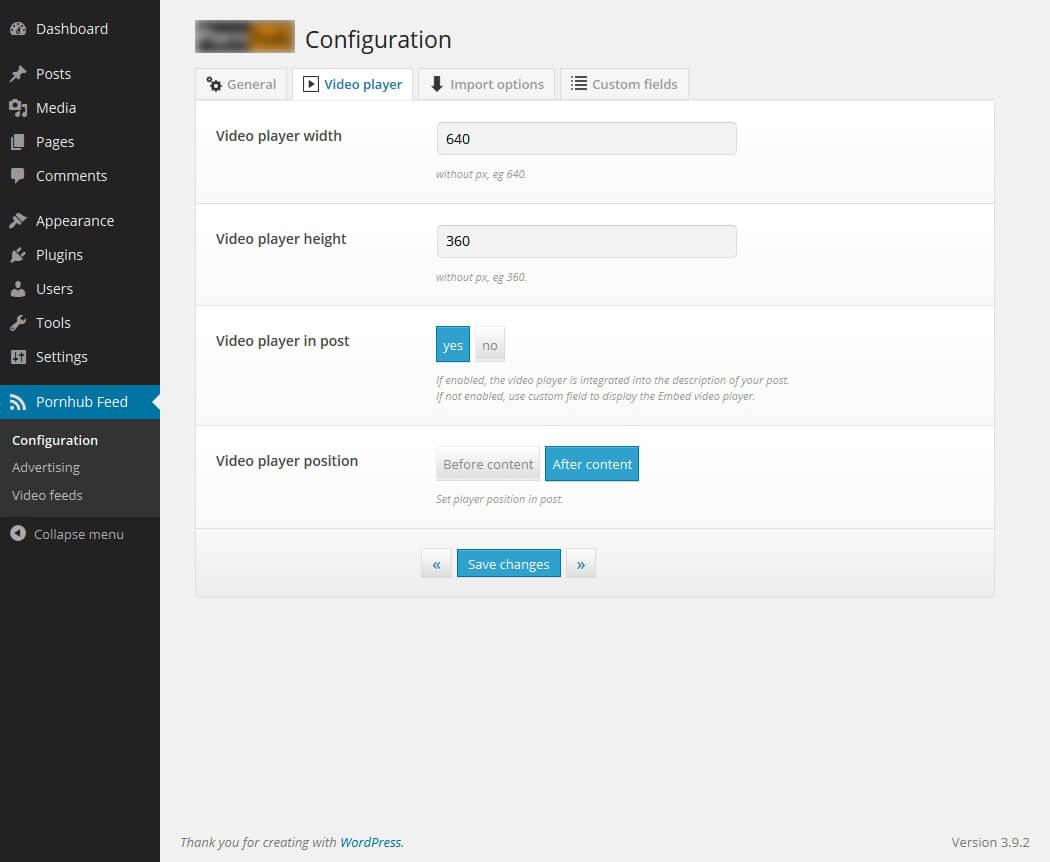Click the blurred plugin logo image
Screen dimensions: 1050x862
pyautogui.click(x=244, y=37)
